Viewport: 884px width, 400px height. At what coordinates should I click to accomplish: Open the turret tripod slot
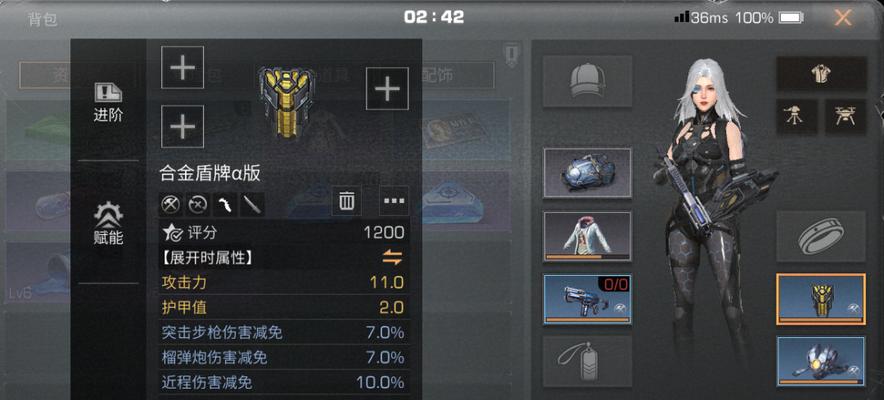coord(797,117)
